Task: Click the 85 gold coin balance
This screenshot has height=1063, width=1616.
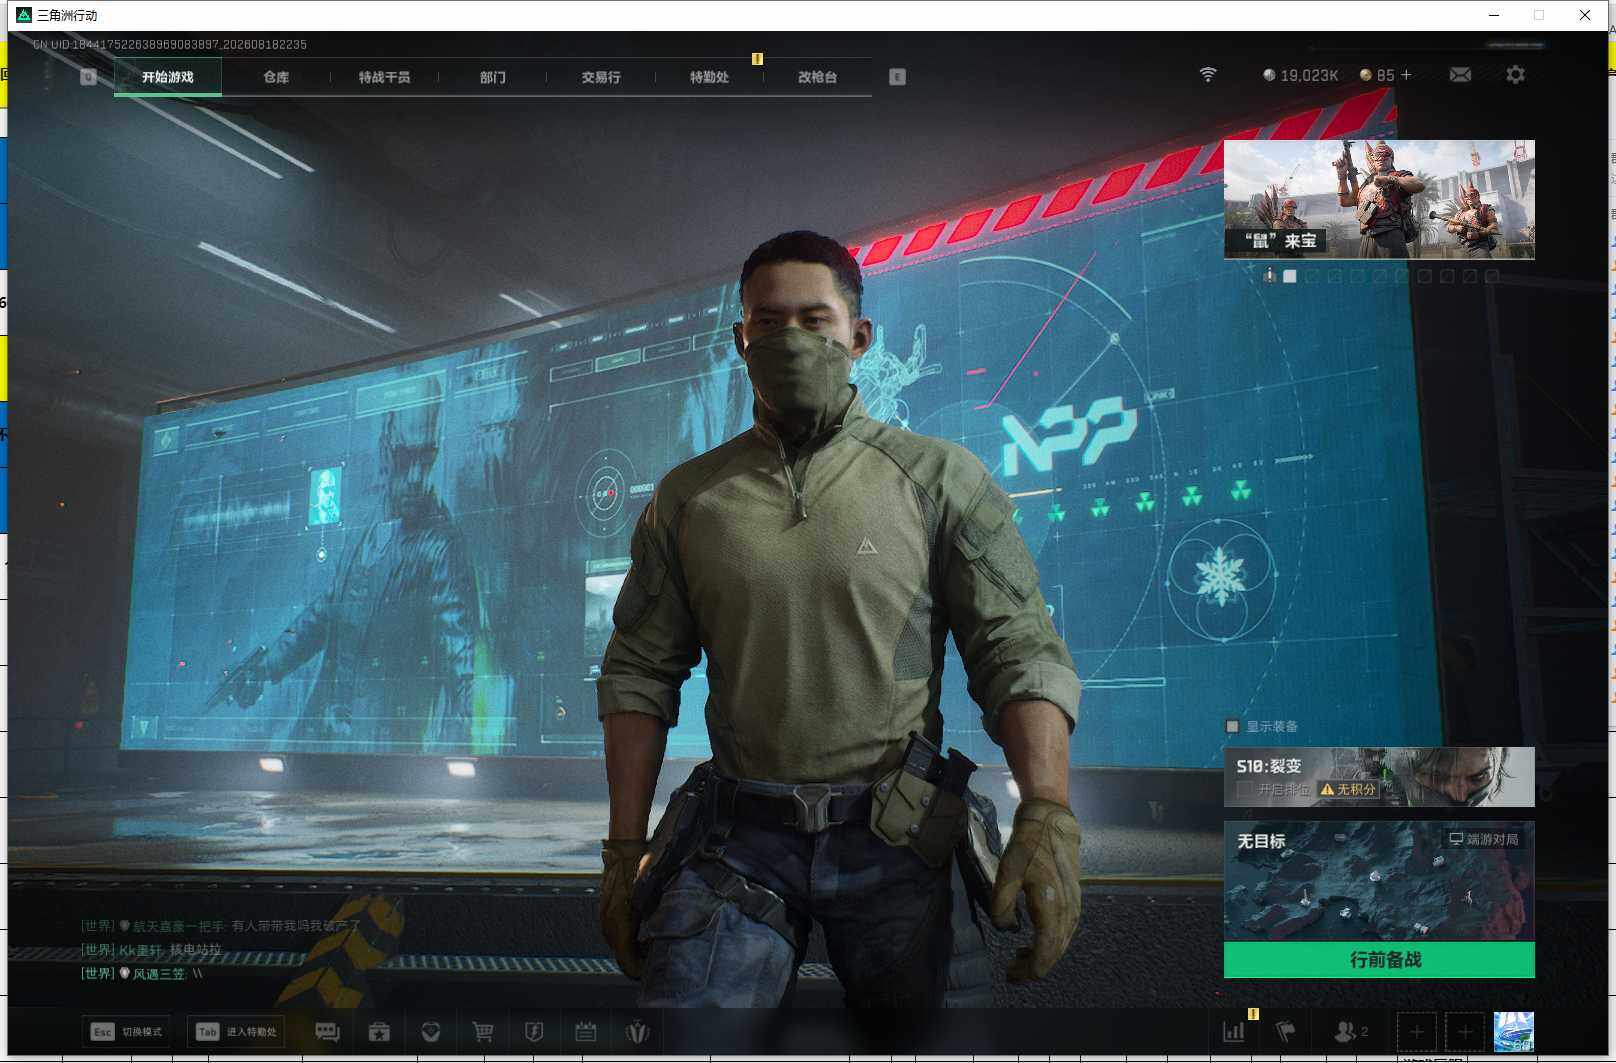Action: point(1377,75)
